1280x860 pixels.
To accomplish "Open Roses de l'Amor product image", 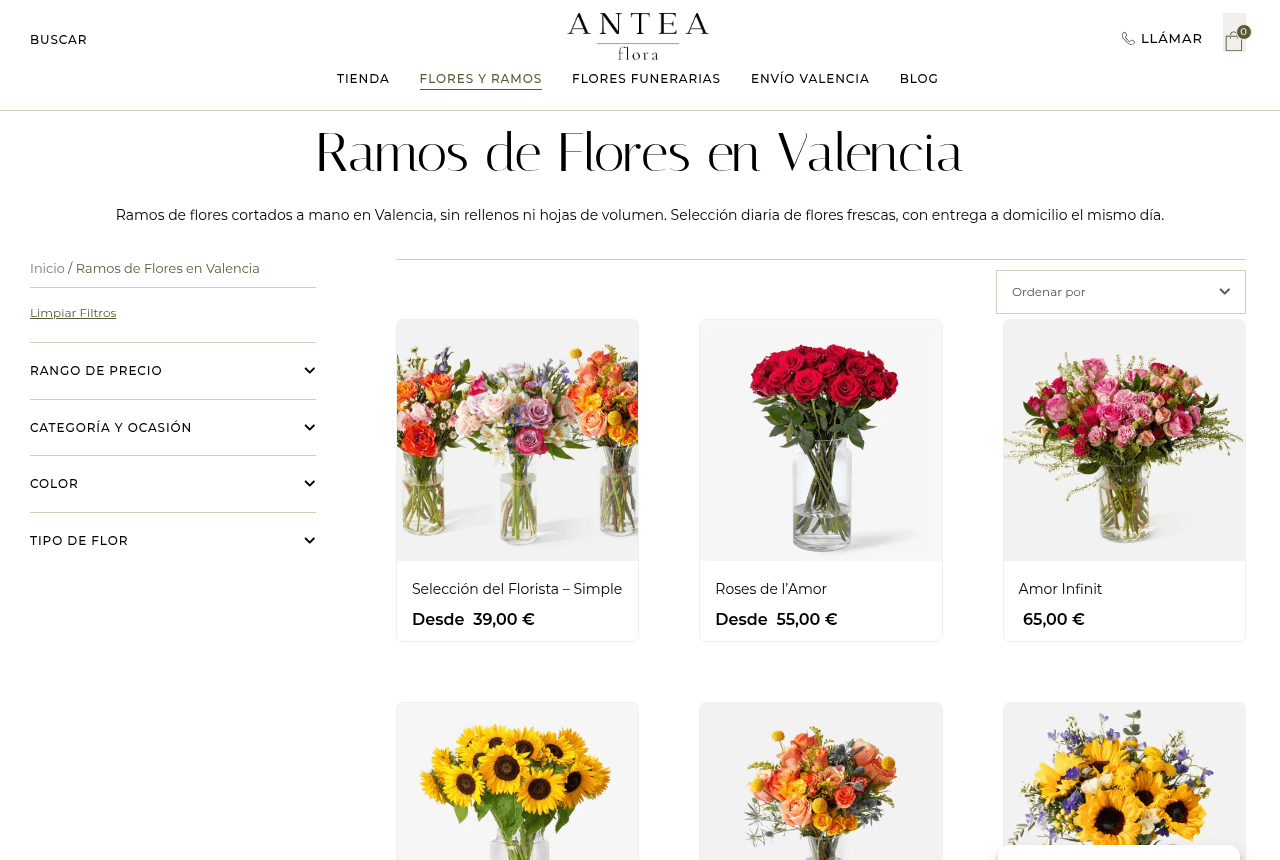I will pyautogui.click(x=821, y=440).
